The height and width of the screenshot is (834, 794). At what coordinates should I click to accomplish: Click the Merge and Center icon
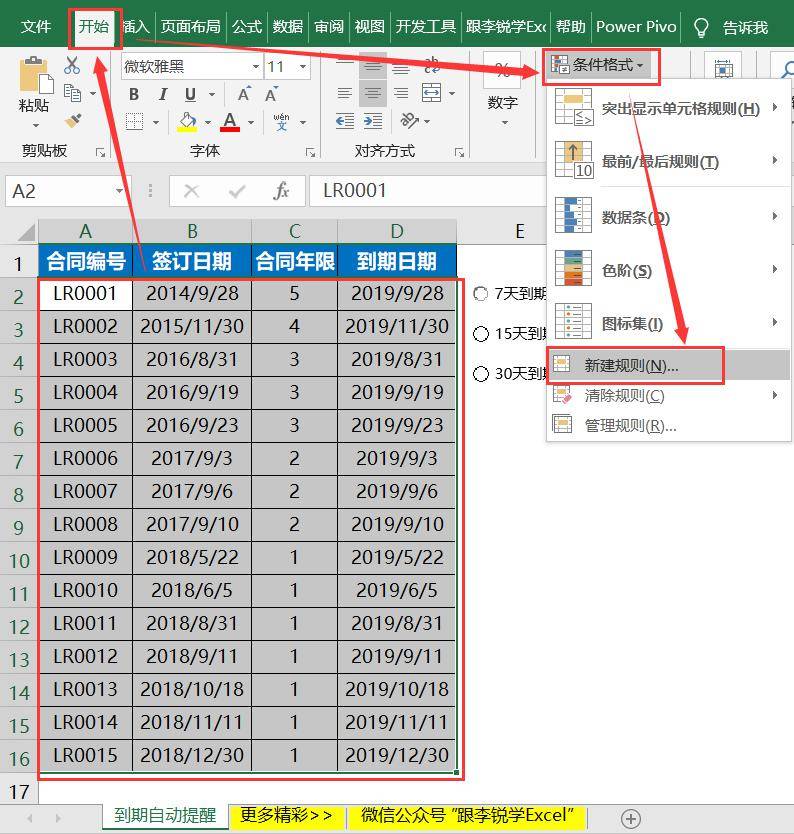(x=431, y=93)
